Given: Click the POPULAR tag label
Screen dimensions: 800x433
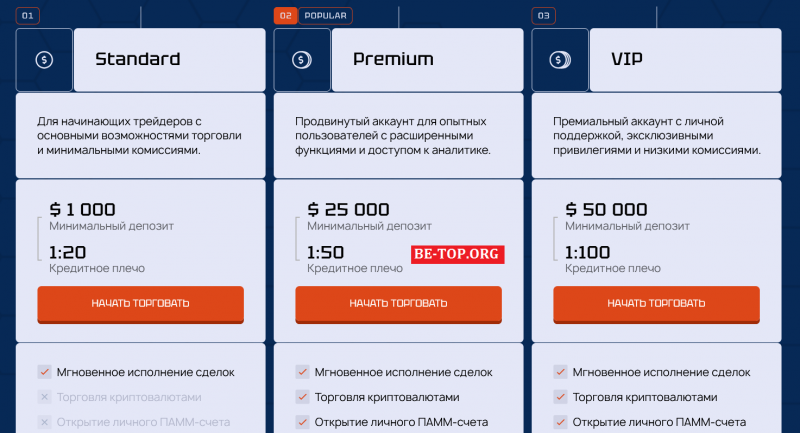Looking at the screenshot, I should pyautogui.click(x=326, y=16).
